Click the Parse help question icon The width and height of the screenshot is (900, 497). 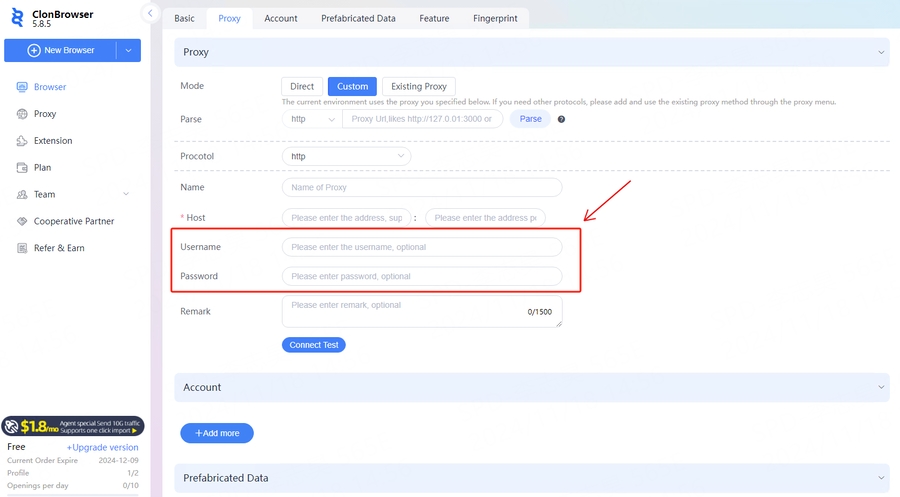561,119
